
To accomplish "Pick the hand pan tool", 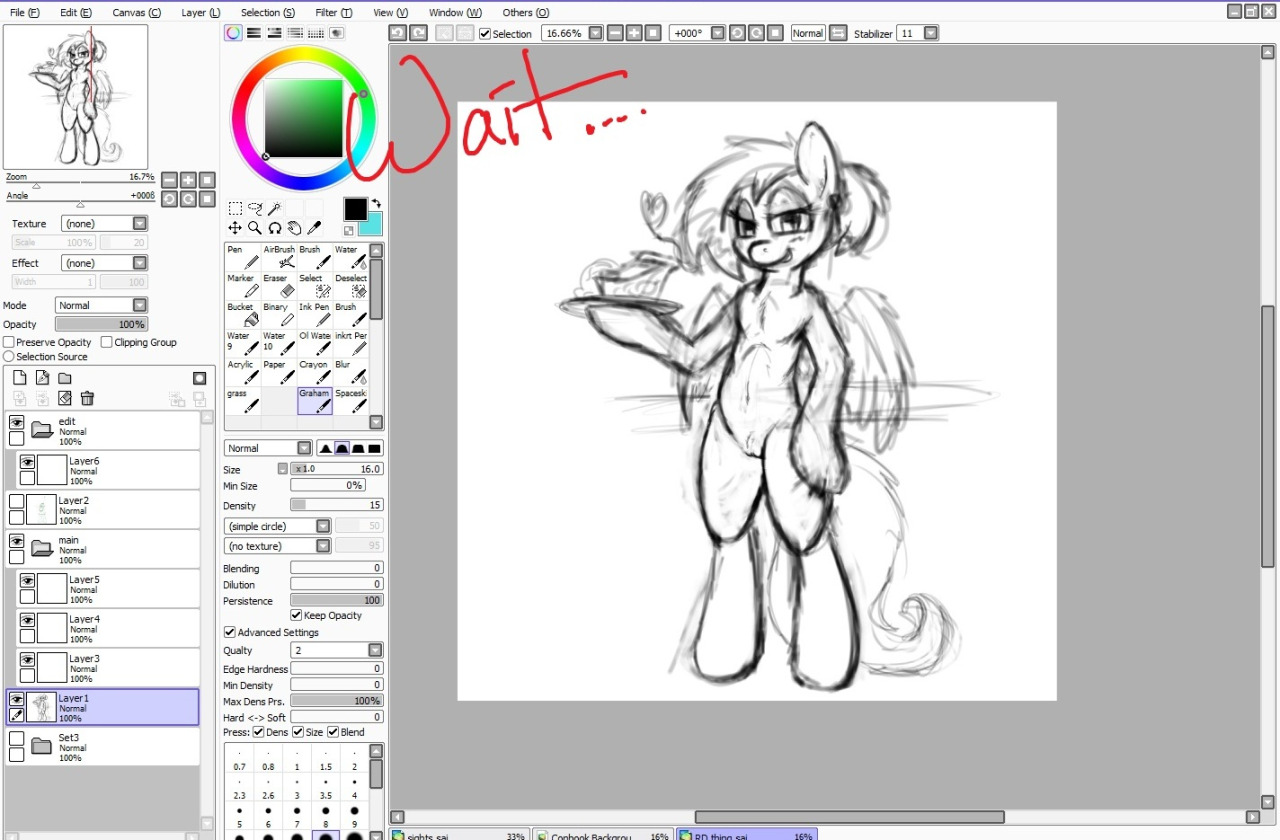I will coord(294,228).
